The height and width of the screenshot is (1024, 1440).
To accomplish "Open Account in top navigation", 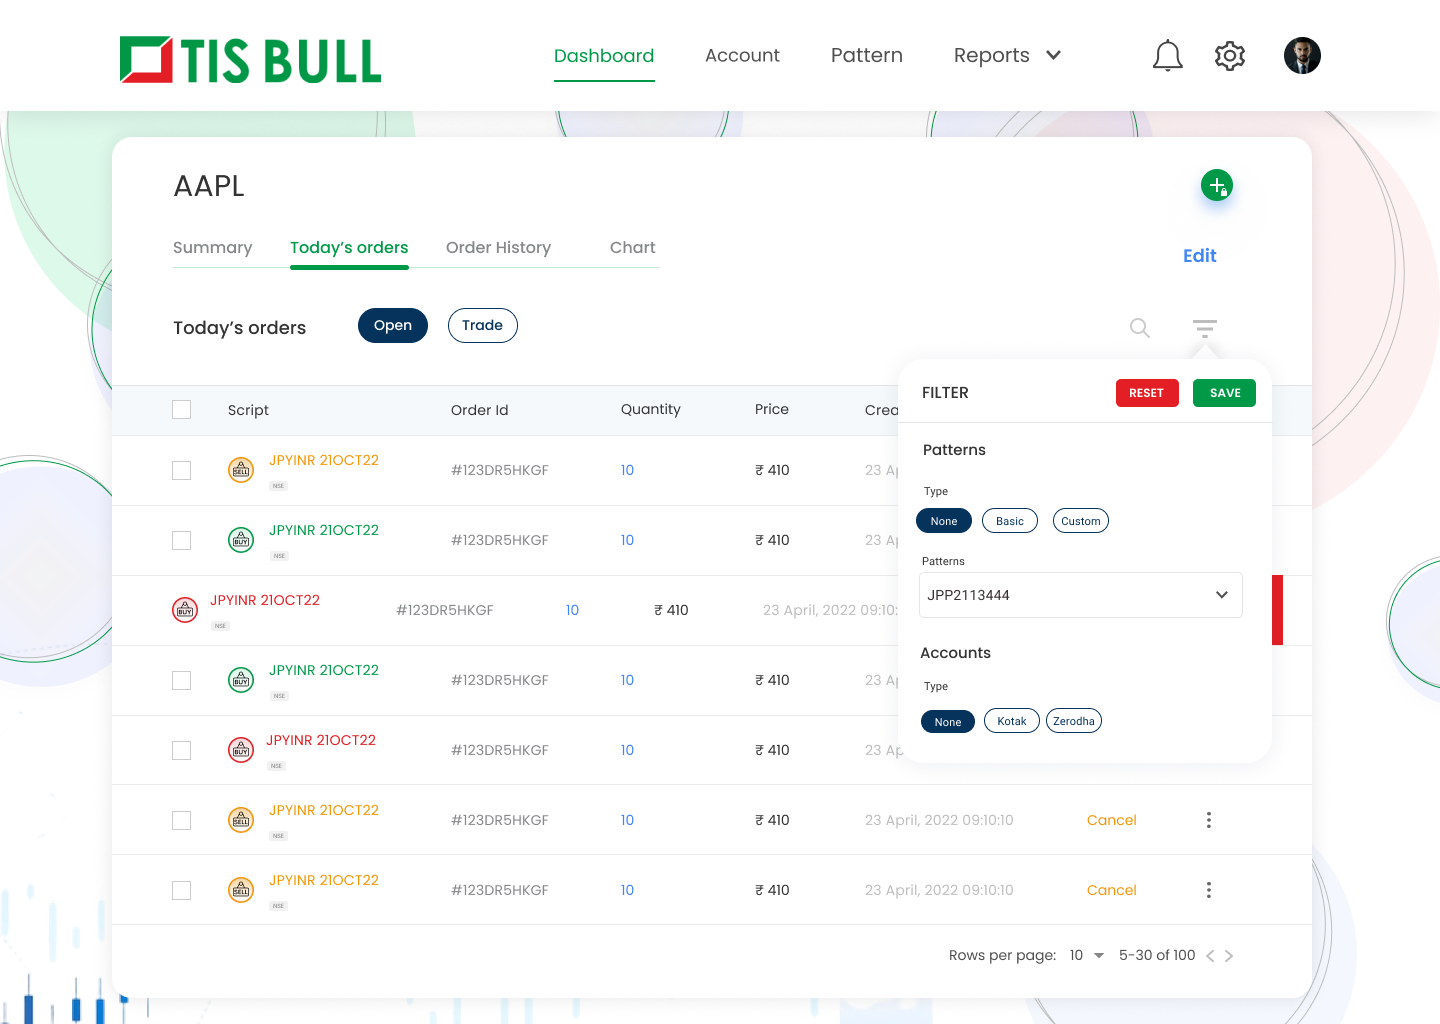I will click(742, 56).
